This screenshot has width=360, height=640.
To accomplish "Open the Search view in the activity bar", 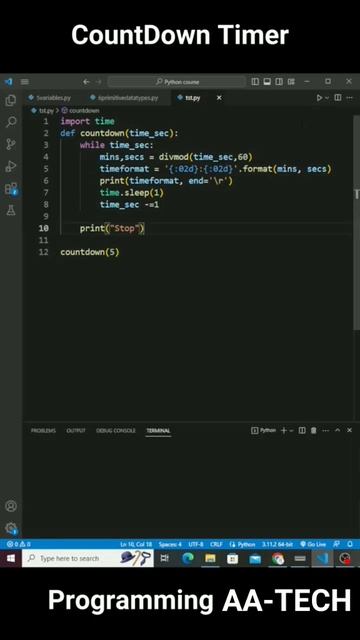I will [11, 122].
